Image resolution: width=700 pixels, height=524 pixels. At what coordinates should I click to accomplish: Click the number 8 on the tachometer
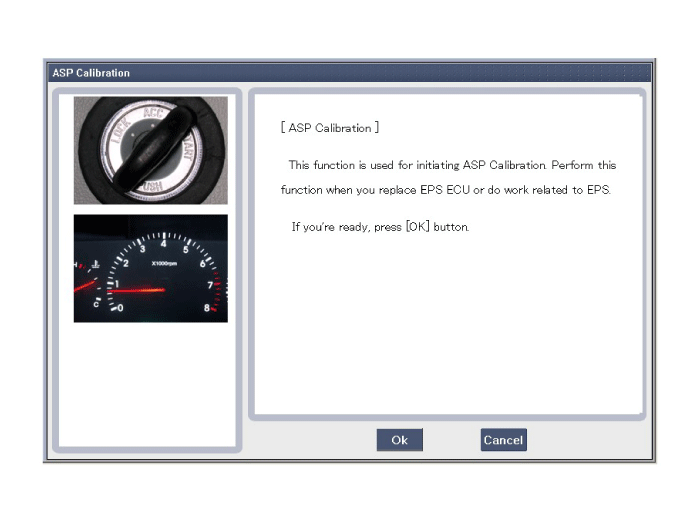[x=207, y=308]
